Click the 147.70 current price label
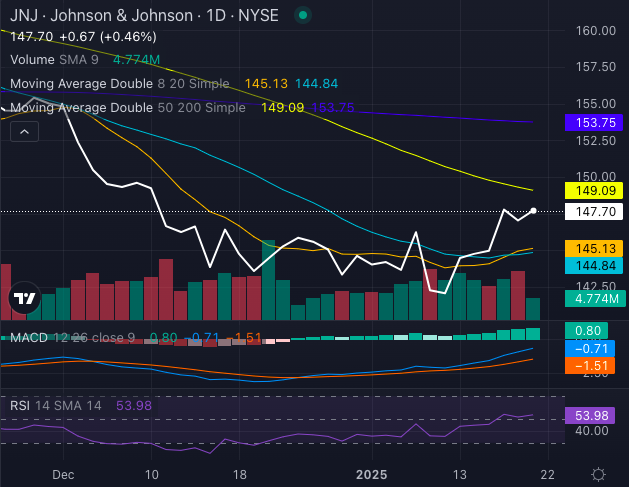Viewport: 629px width, 487px height. [x=593, y=212]
